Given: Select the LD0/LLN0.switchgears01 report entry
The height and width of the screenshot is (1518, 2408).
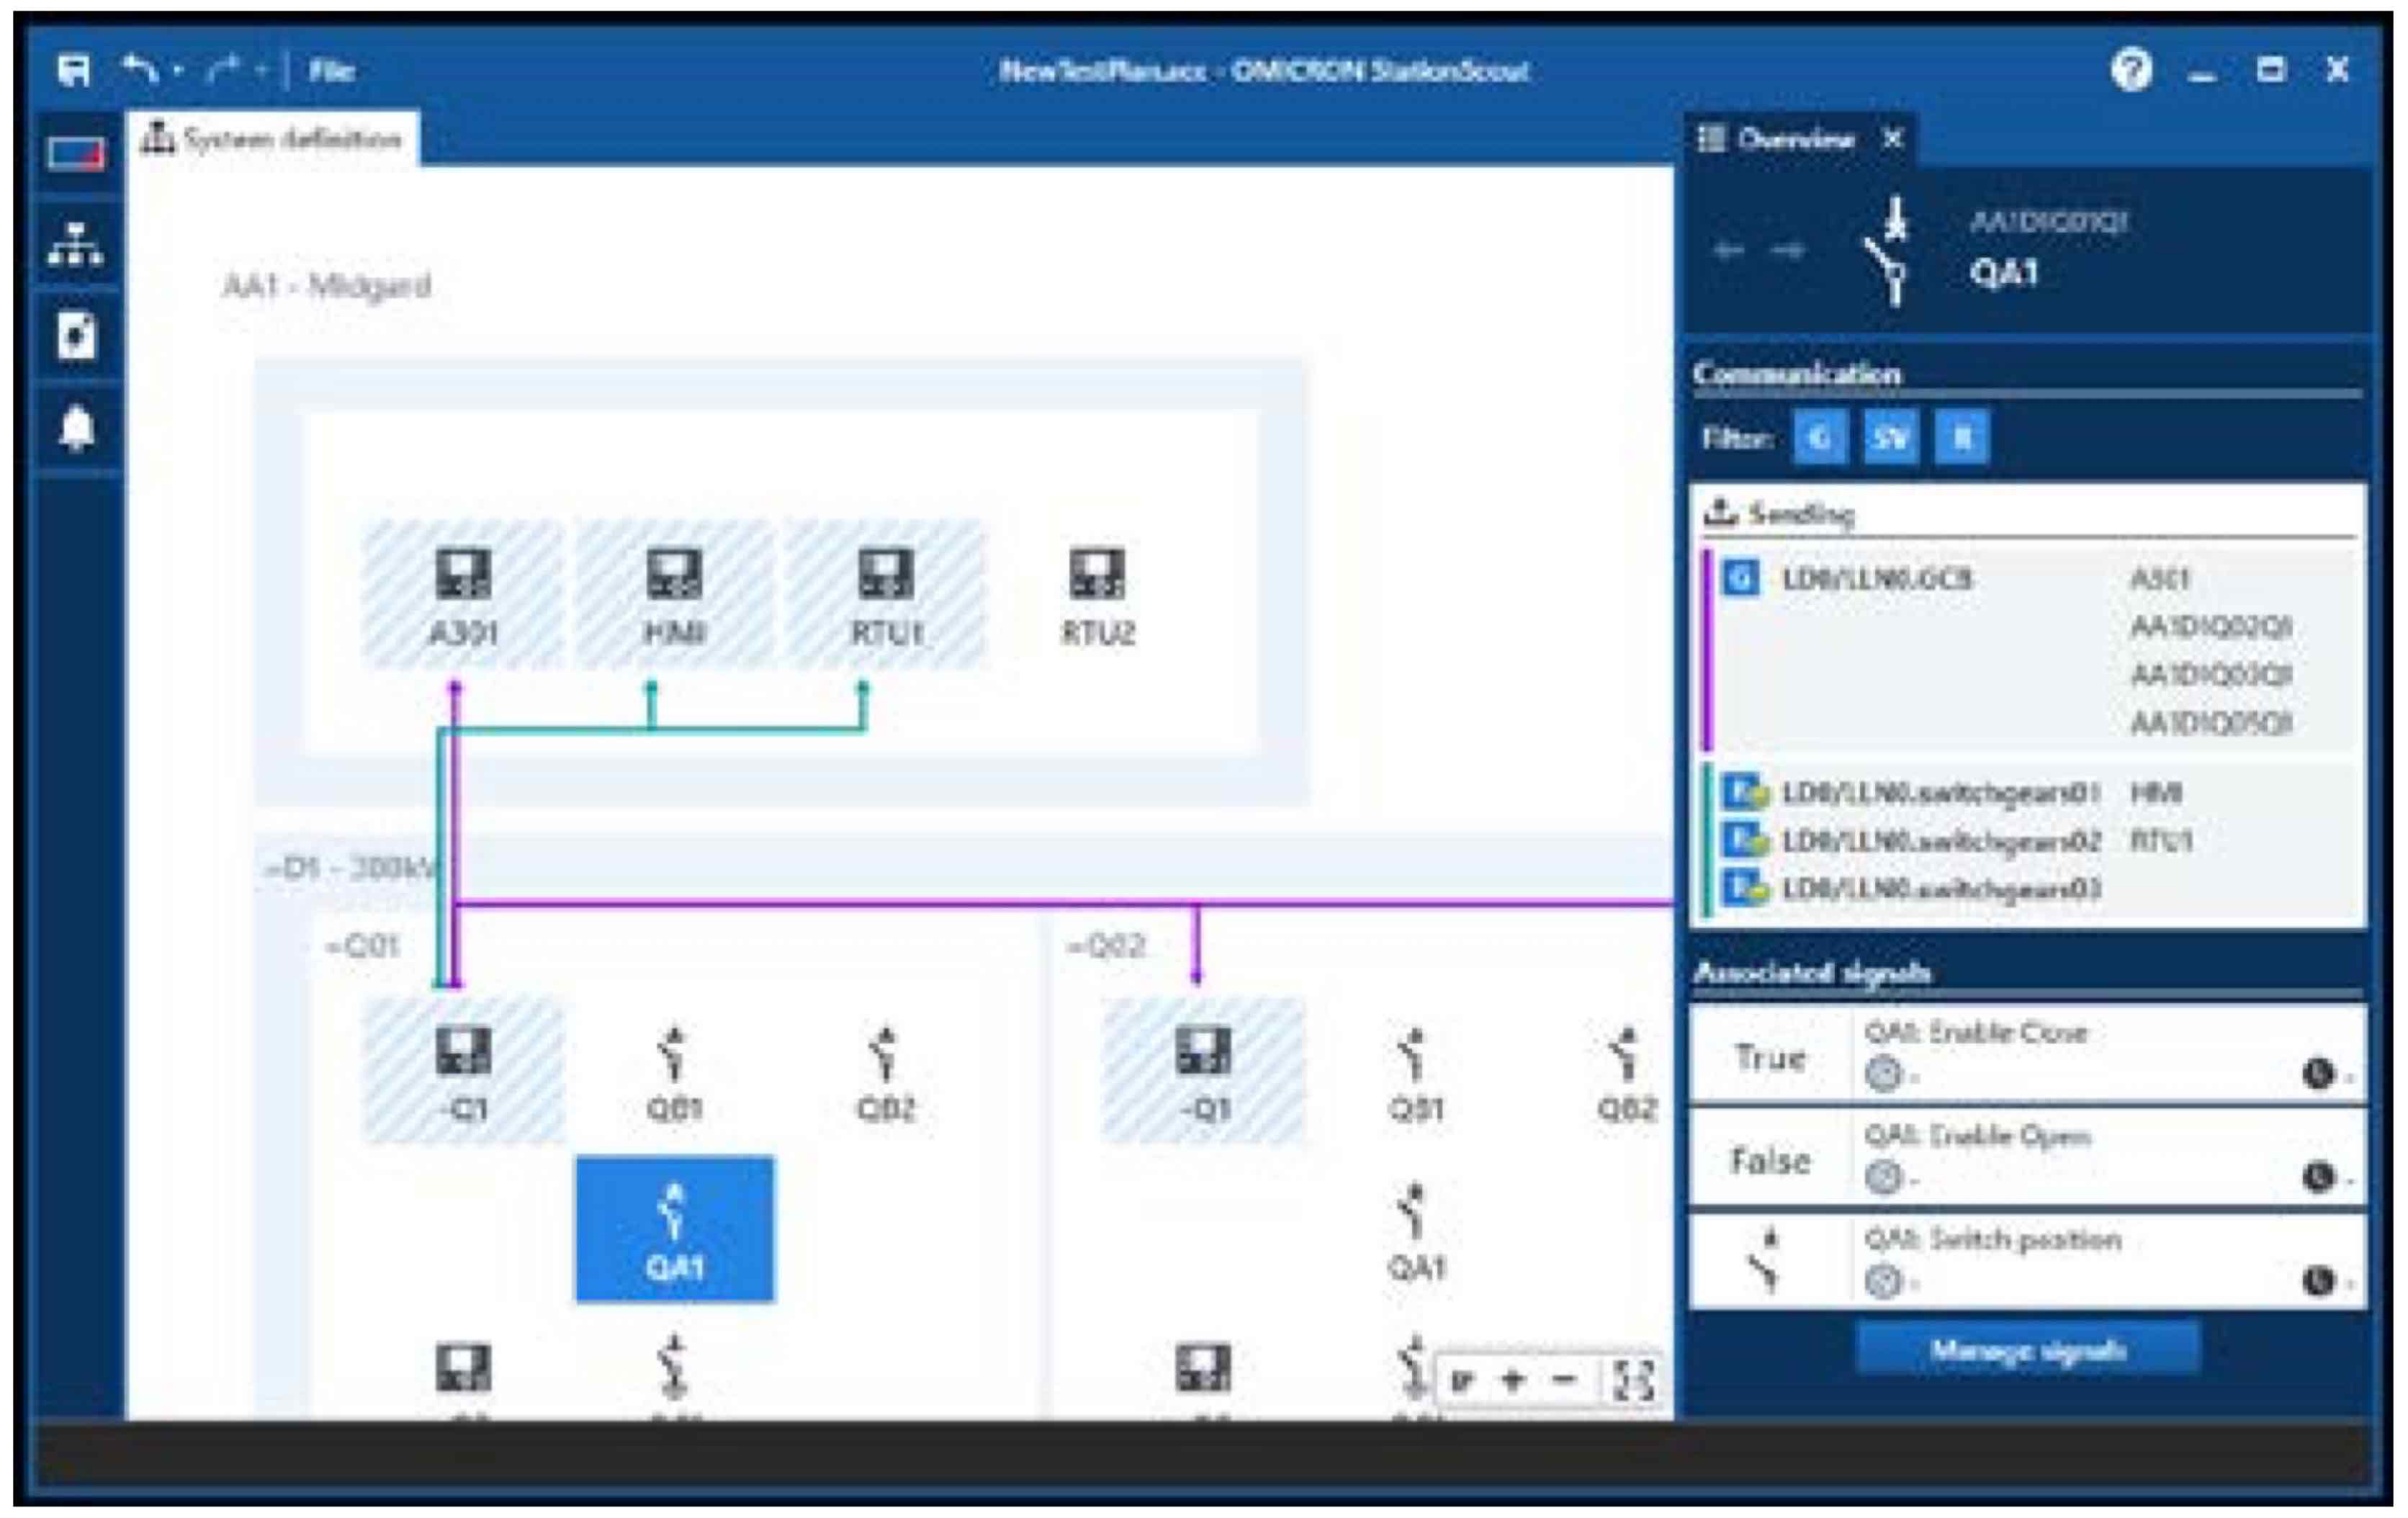Looking at the screenshot, I should point(1940,793).
